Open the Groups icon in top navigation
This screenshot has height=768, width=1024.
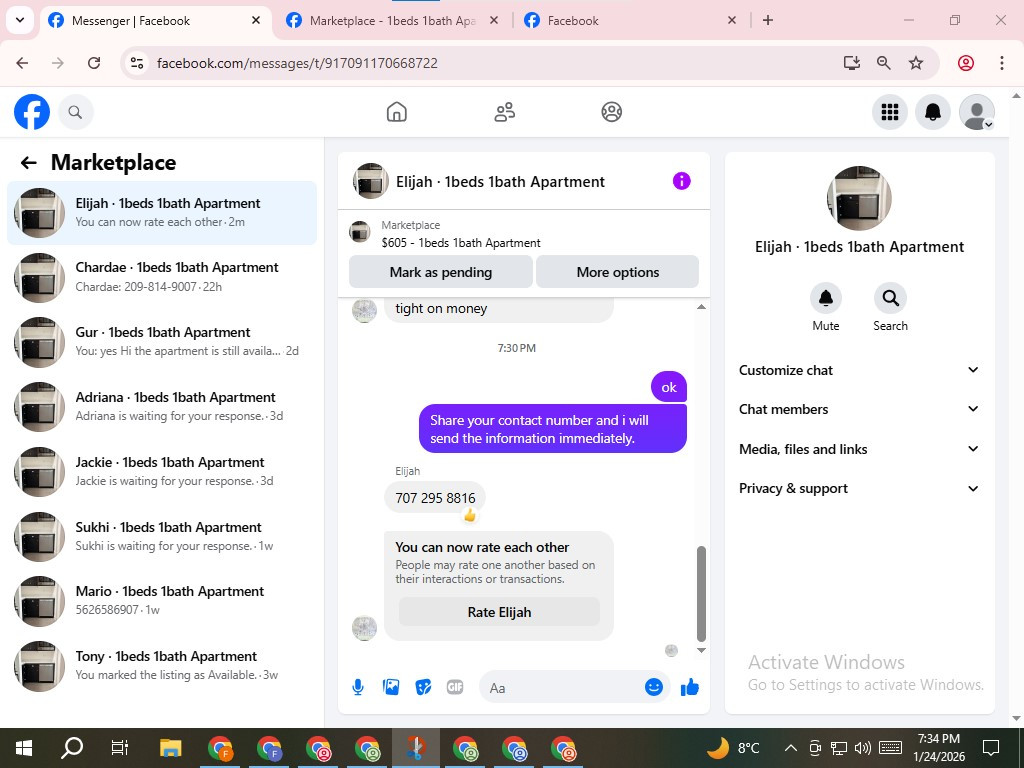(611, 112)
